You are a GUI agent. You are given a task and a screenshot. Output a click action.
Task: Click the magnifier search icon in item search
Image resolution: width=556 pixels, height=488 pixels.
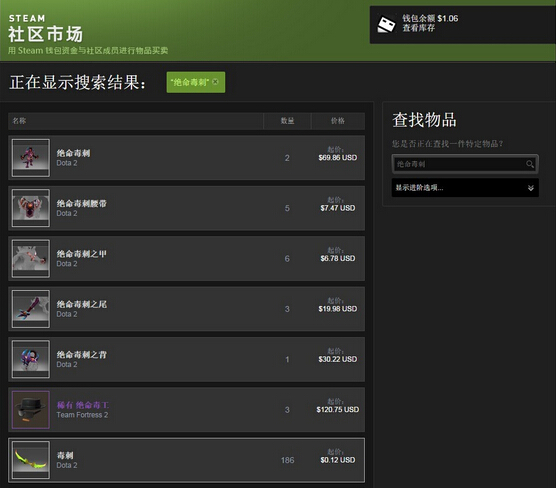[529, 164]
